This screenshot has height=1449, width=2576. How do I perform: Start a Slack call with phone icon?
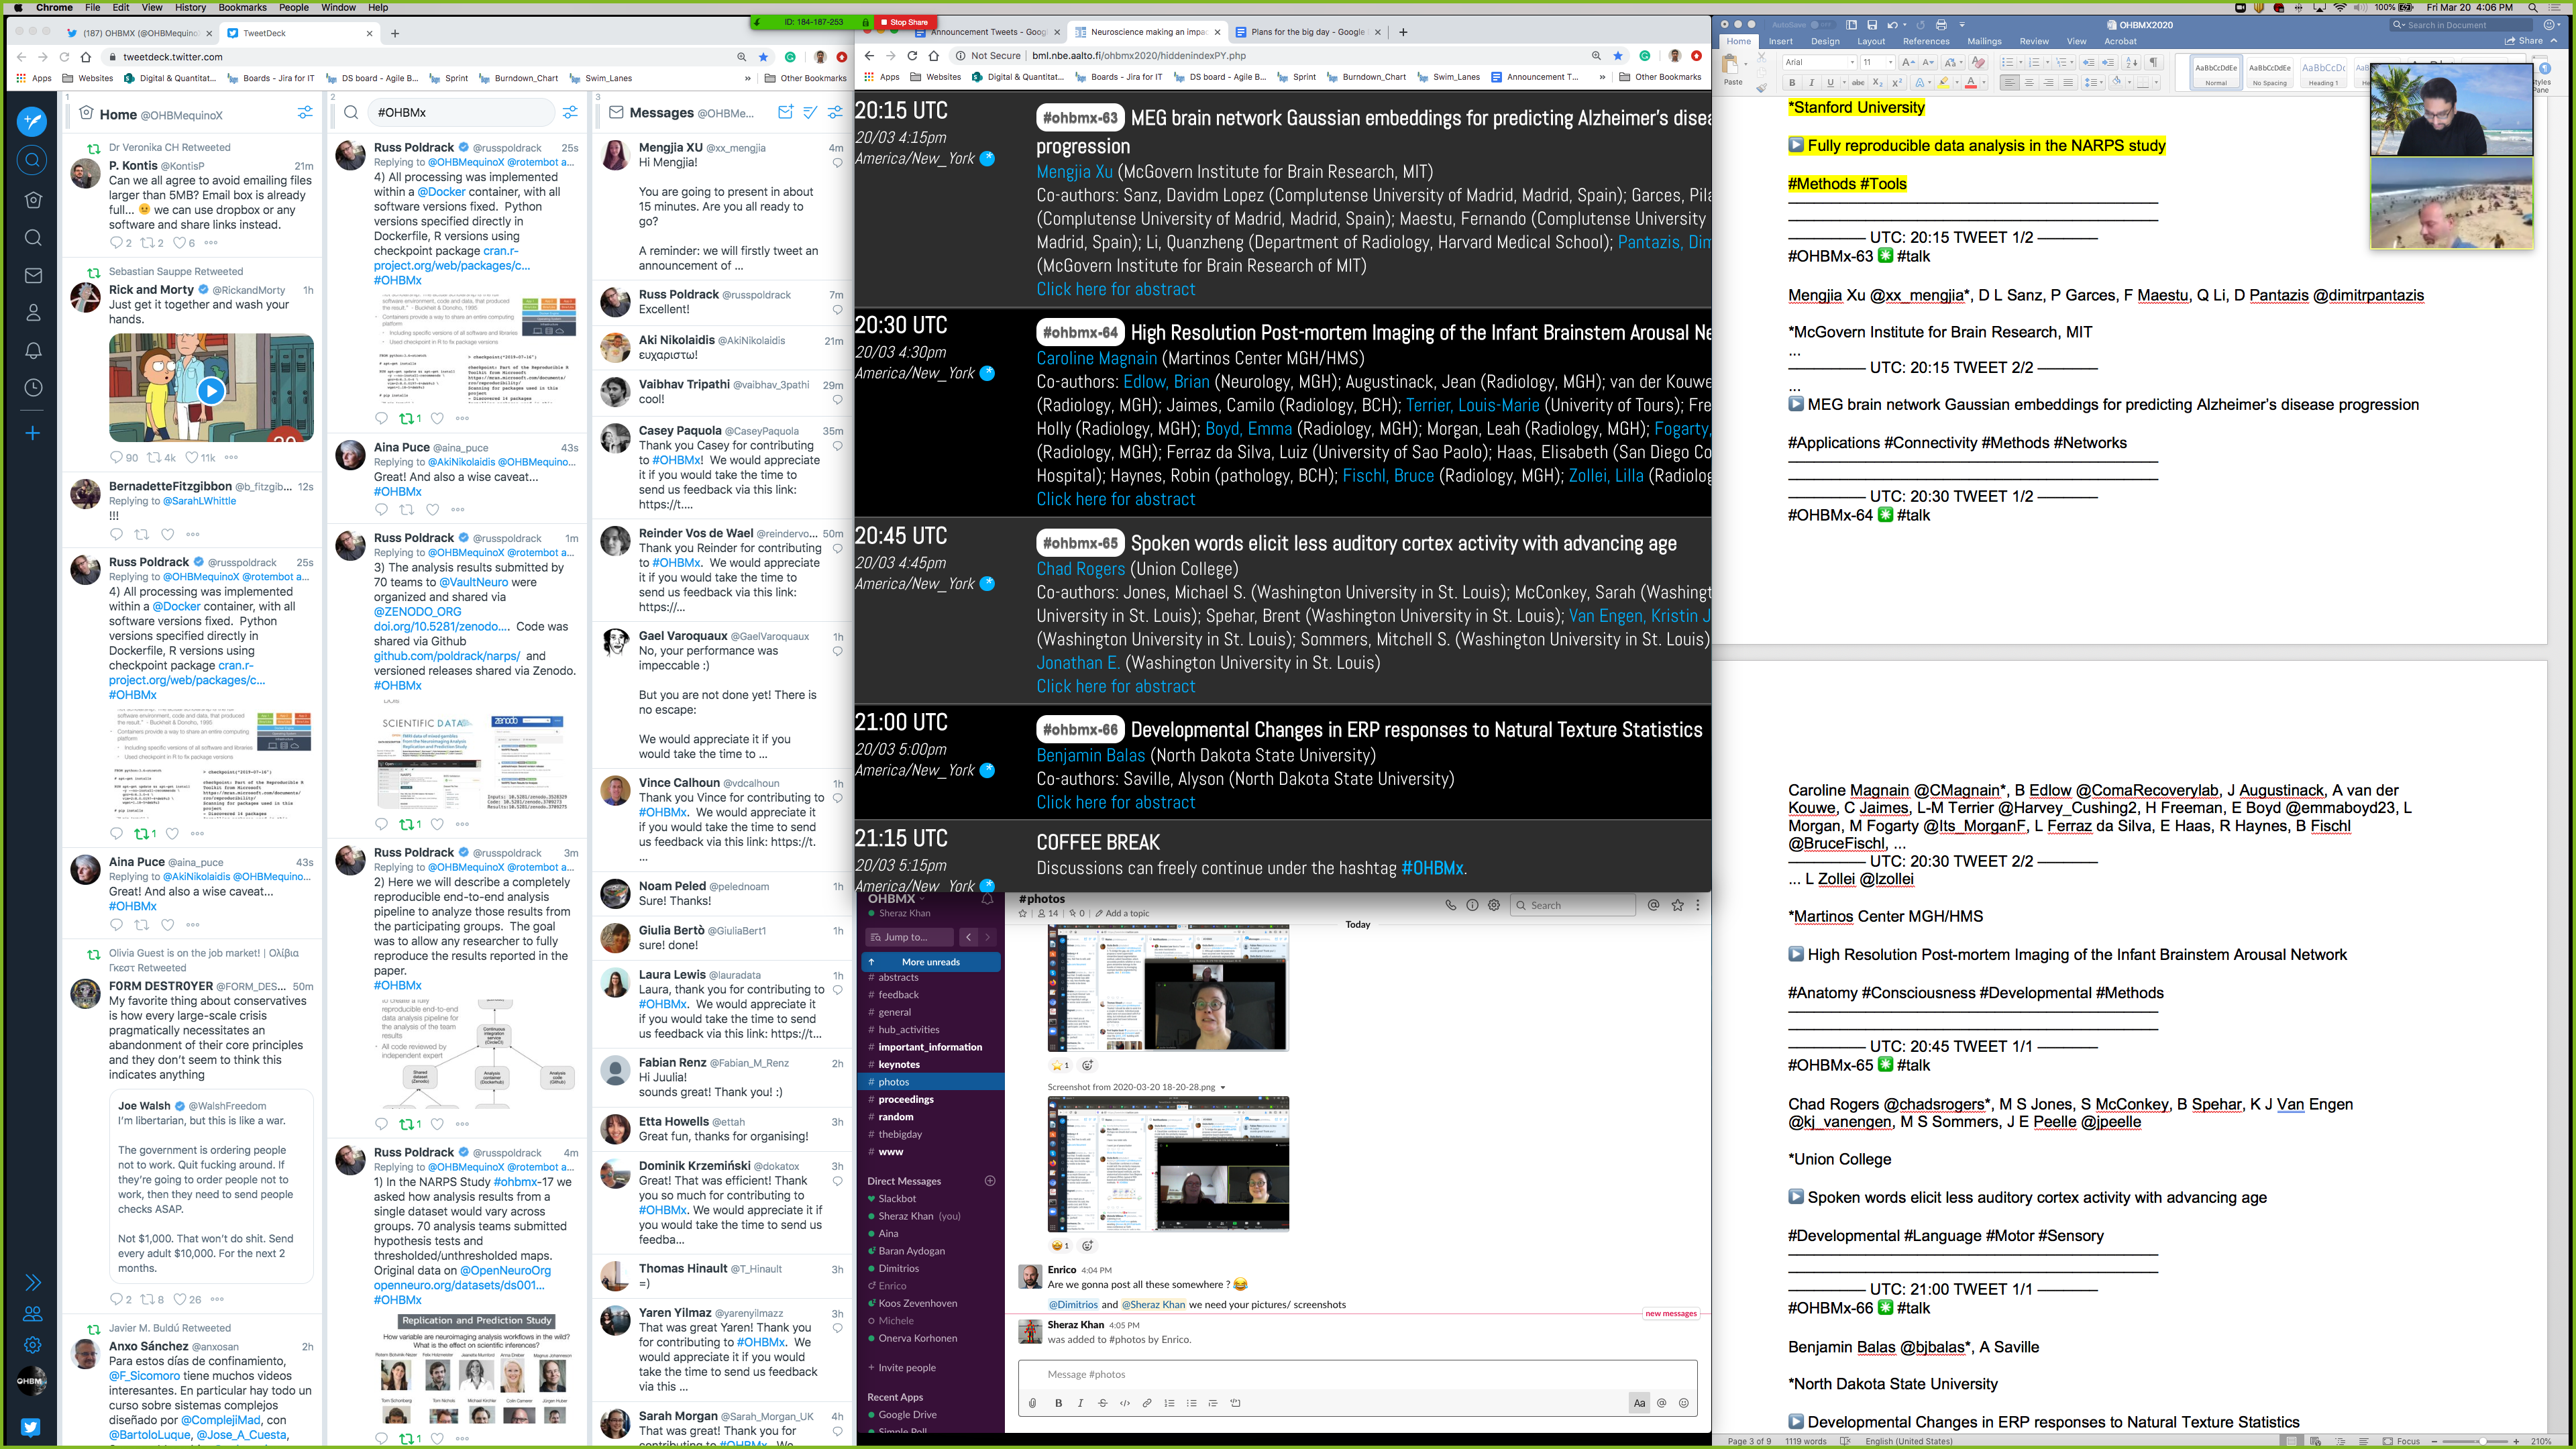click(1450, 905)
